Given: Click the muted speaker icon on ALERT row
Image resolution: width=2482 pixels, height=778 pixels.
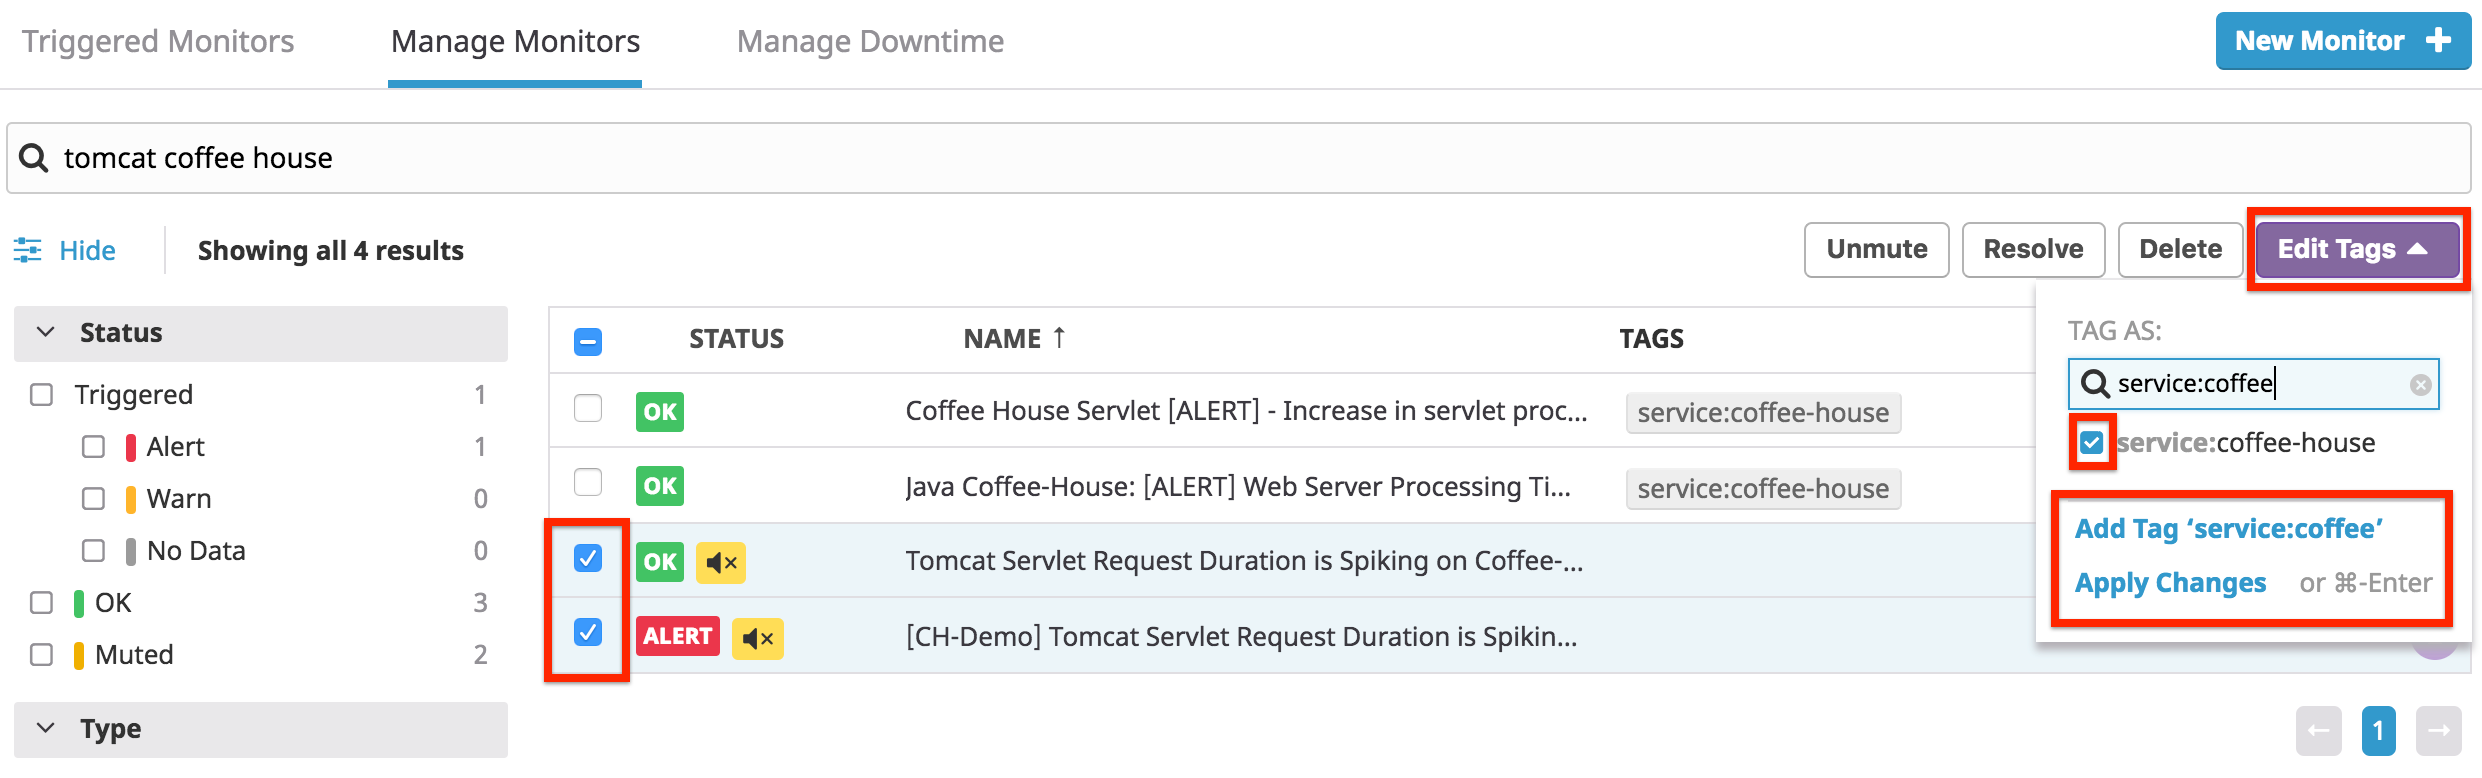Looking at the screenshot, I should [x=758, y=638].
